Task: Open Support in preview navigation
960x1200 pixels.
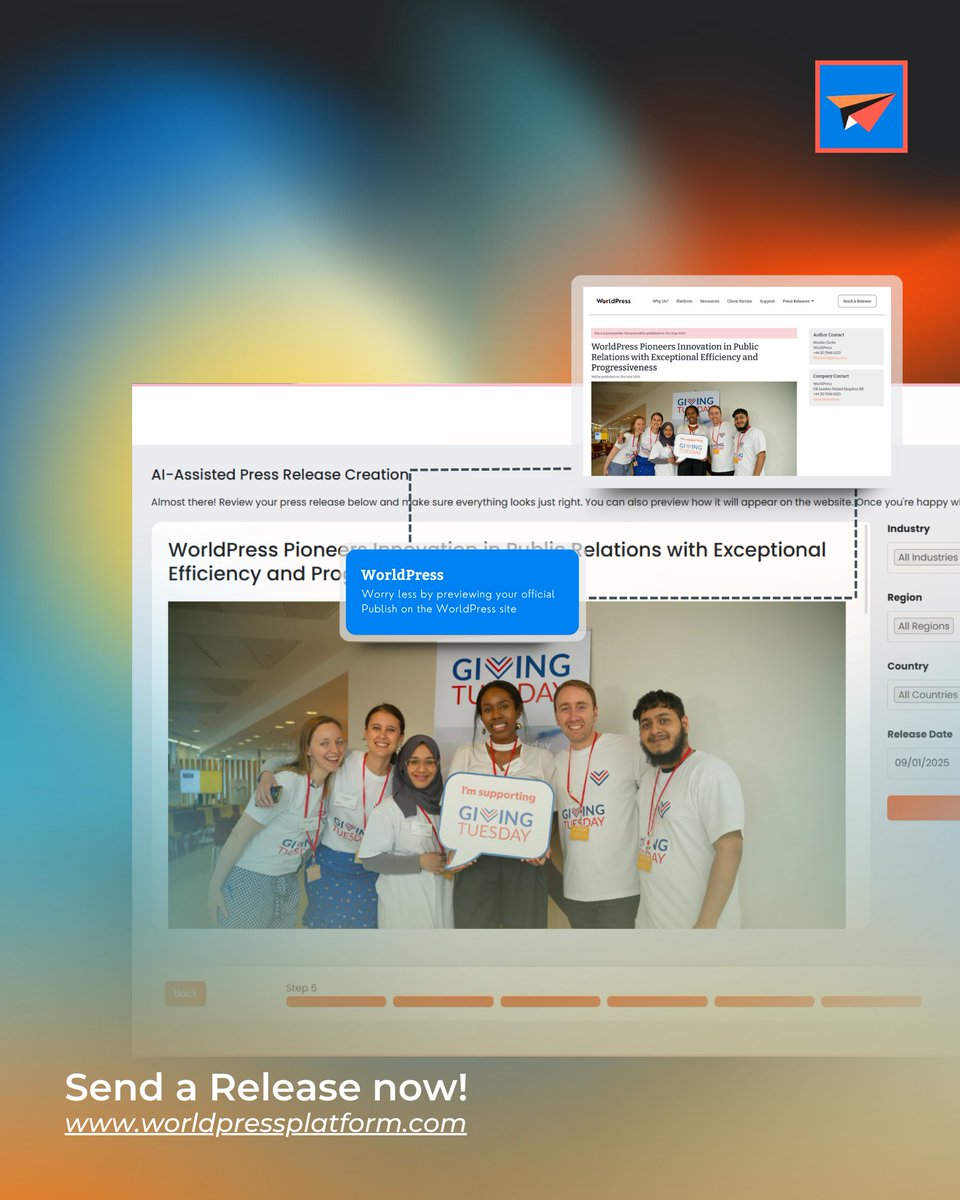Action: tap(767, 301)
